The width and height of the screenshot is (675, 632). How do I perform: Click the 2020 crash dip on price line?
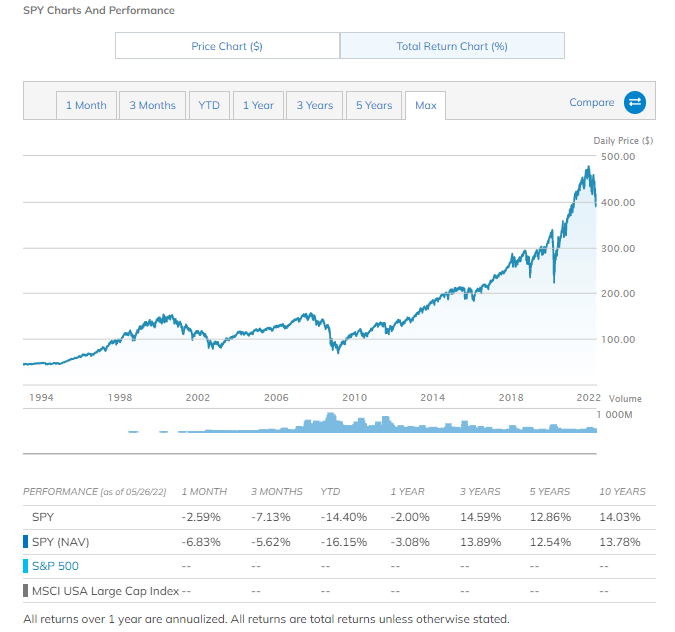click(554, 280)
